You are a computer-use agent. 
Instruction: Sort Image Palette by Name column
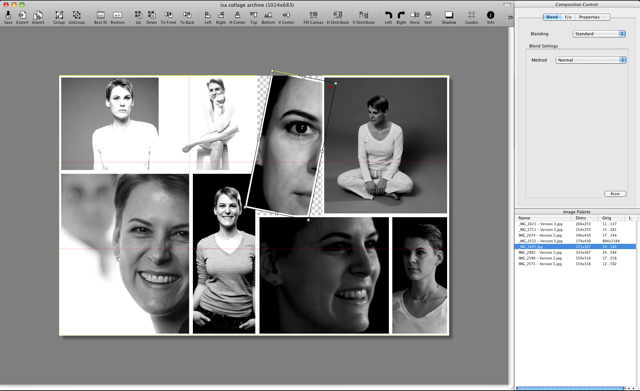[545, 218]
